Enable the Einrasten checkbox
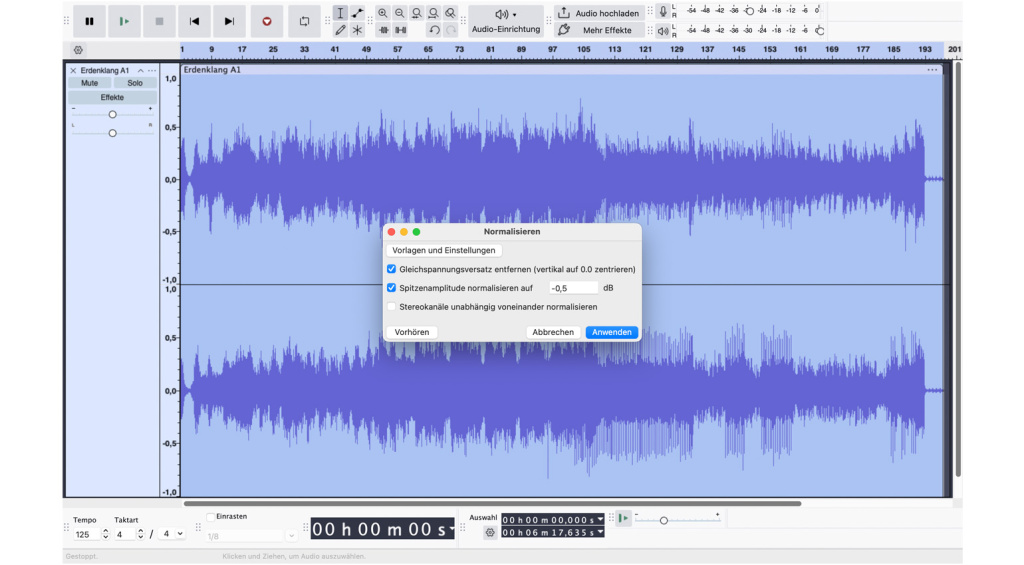The height and width of the screenshot is (565, 1024). point(210,517)
